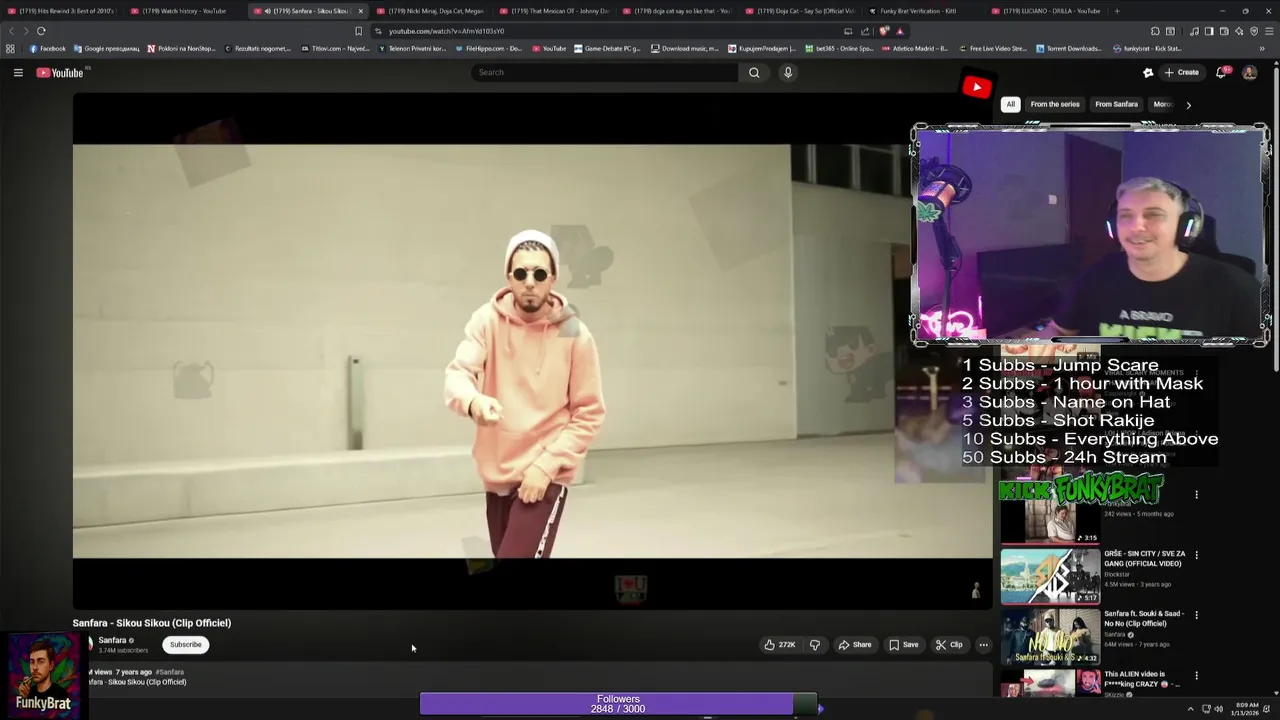Screen dimensions: 1280x720
Task: Expand Windows hidden tray icons chevron
Action: 1190,709
